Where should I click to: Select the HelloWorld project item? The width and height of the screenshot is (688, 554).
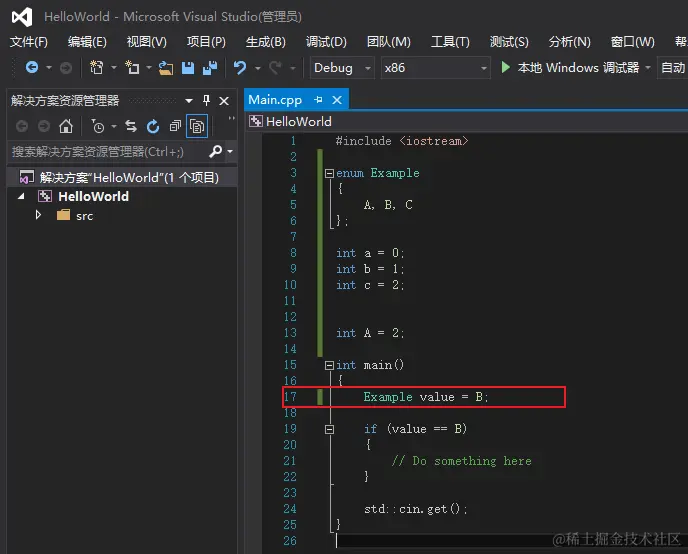[x=93, y=196]
